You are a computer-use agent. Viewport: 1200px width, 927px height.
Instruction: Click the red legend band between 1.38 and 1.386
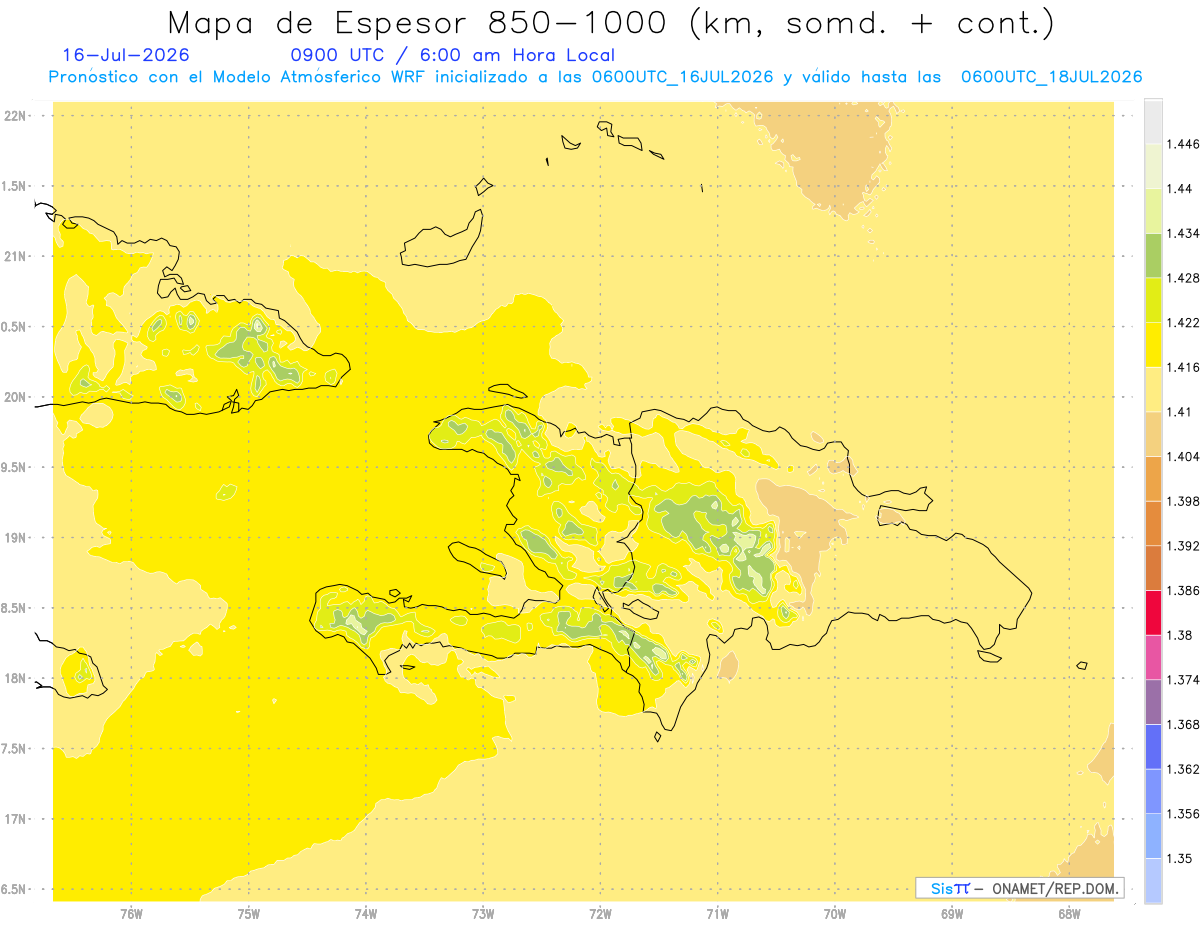(x=1153, y=612)
